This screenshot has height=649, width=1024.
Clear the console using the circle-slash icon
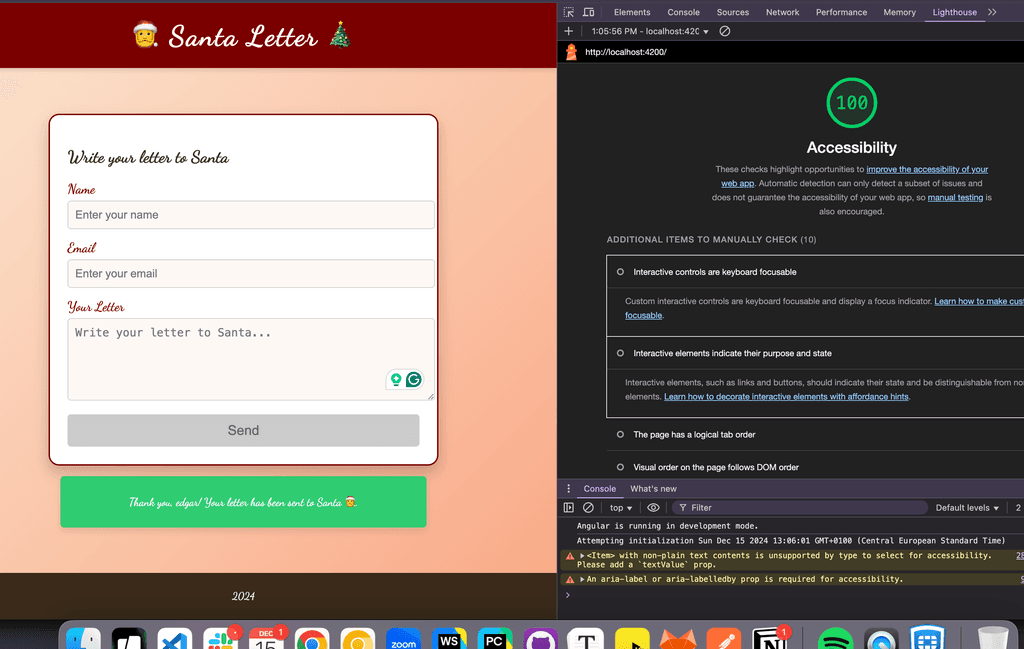(x=588, y=508)
